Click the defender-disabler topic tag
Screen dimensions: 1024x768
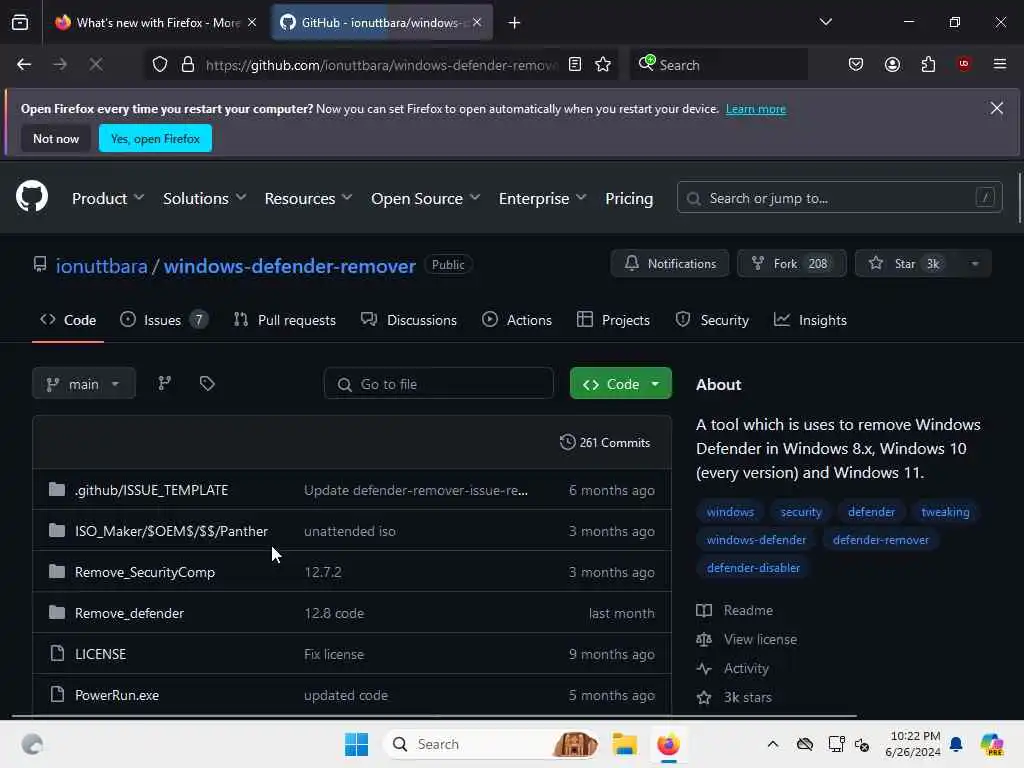(753, 568)
